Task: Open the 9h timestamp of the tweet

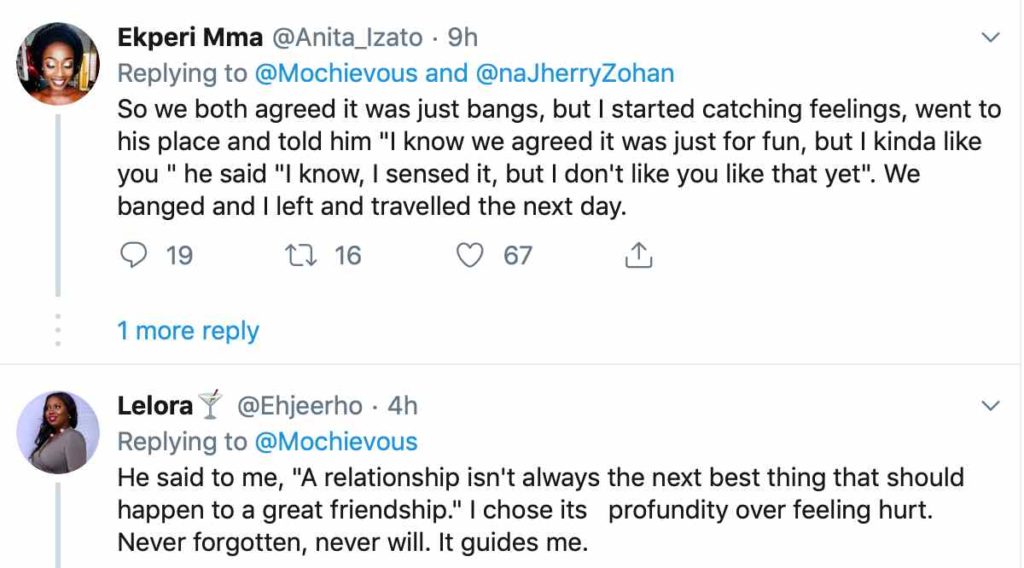Action: [x=462, y=38]
